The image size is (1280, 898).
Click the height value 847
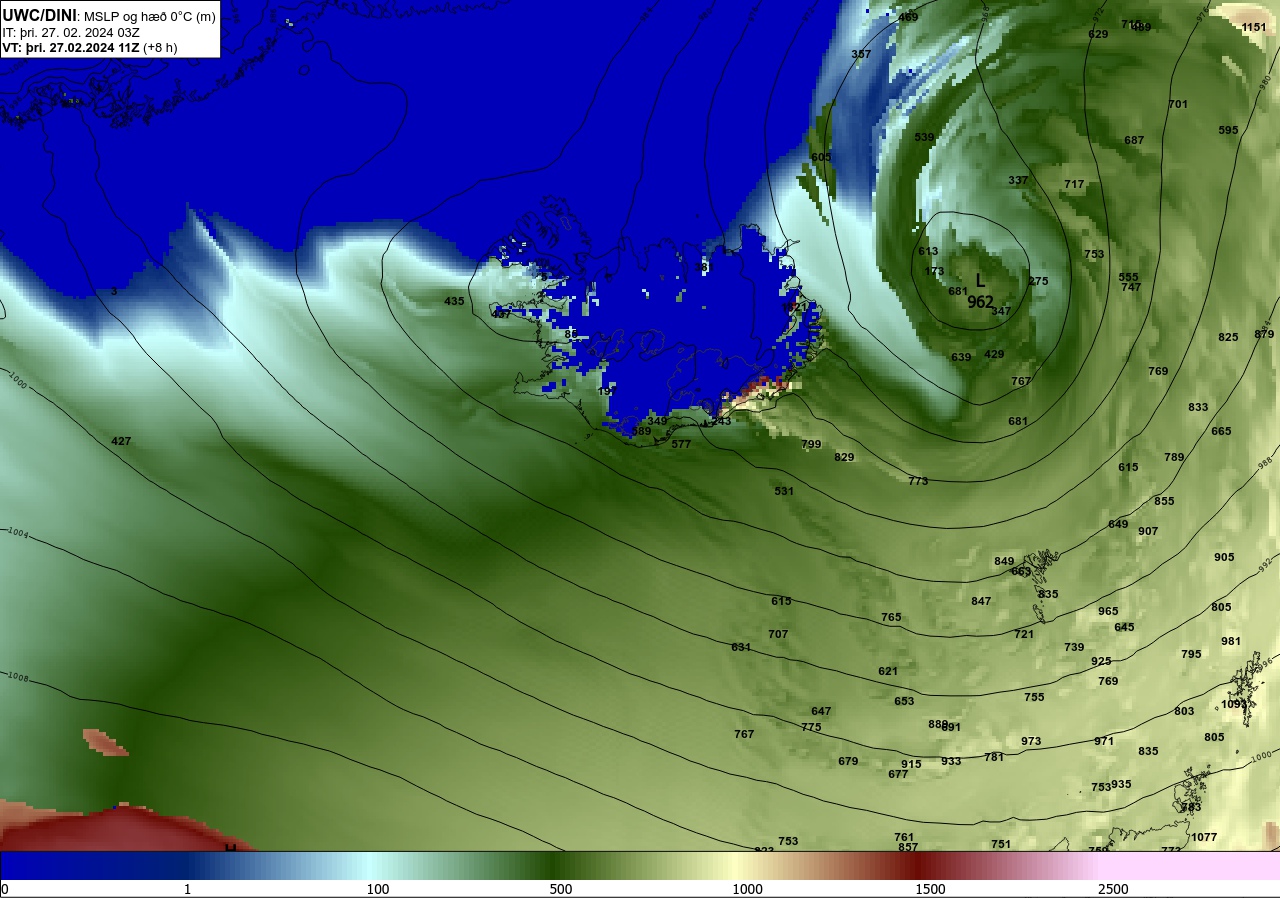point(981,601)
